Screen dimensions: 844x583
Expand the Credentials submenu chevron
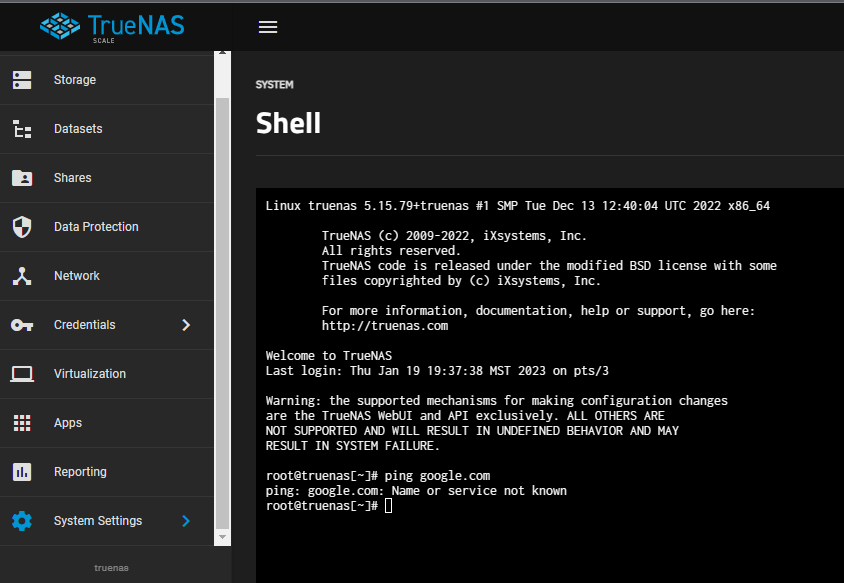click(186, 325)
